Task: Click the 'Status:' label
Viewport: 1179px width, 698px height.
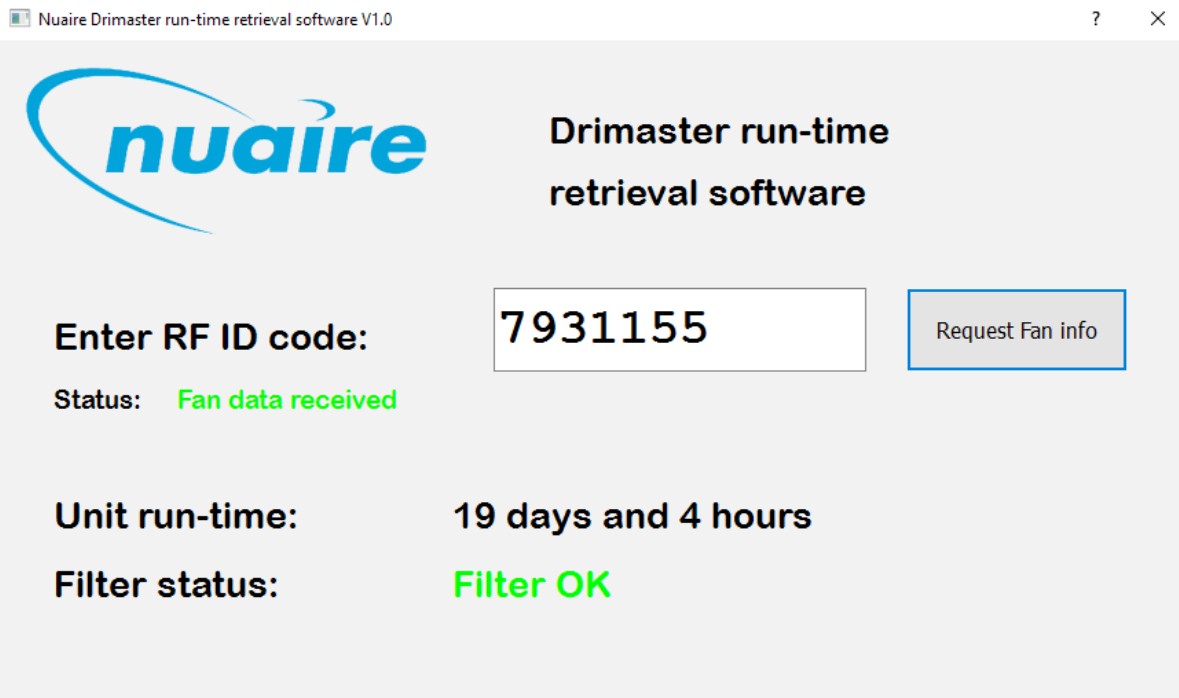Action: tap(97, 399)
